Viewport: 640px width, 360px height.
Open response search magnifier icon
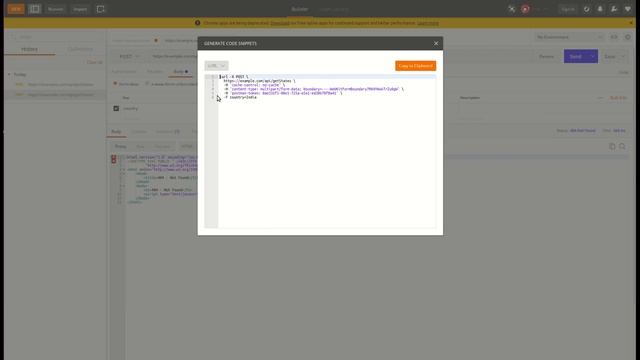point(622,146)
